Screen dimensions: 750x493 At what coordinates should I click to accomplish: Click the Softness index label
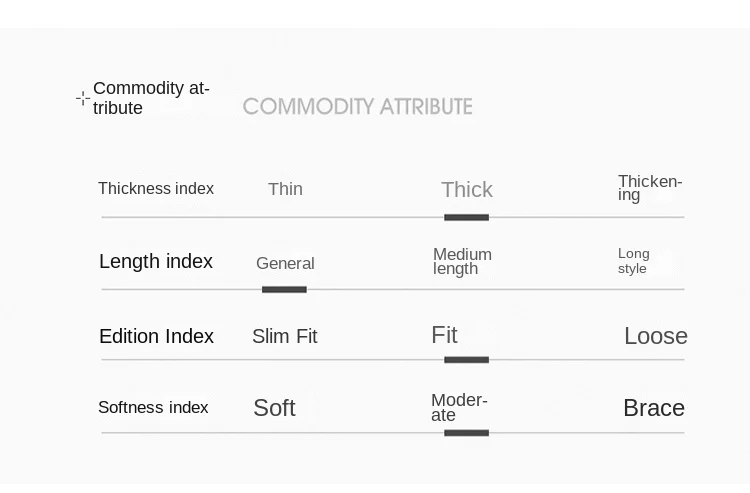(x=153, y=407)
